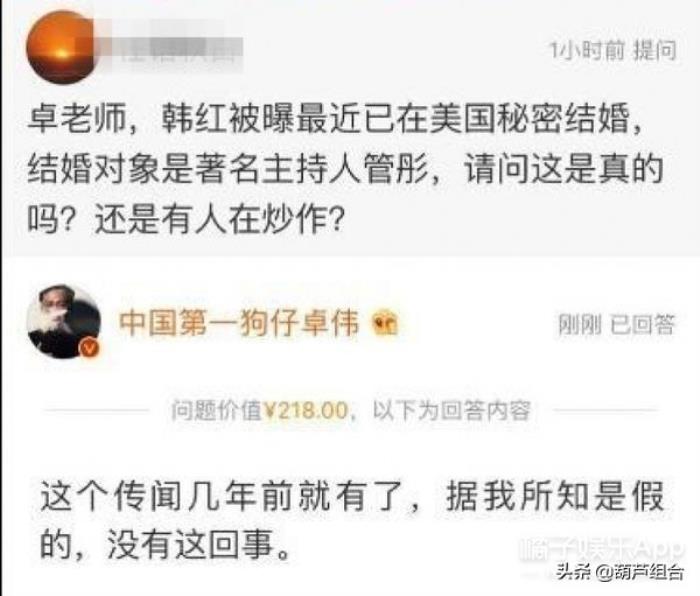Open 卓伟's profile avatar photo
700x596 pixels.
coord(64,321)
